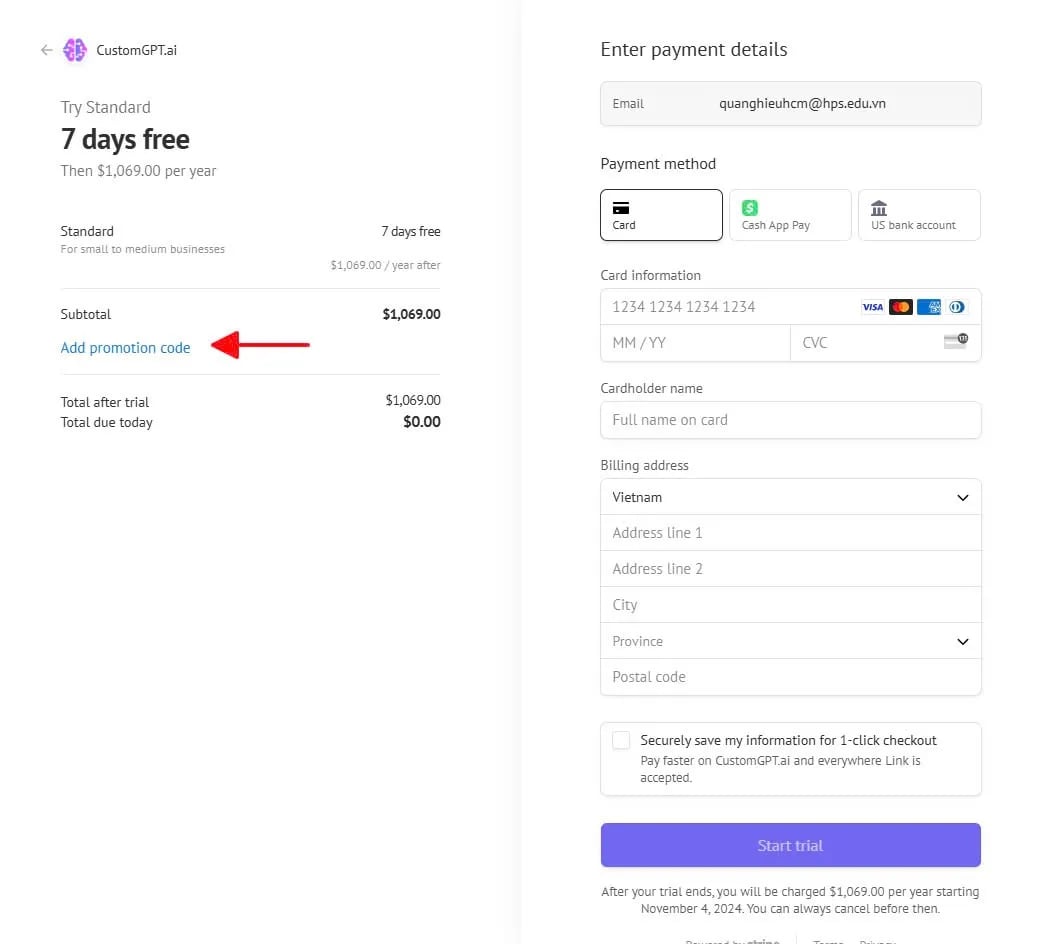
Task: Focus the MM / YY expiry field
Action: (695, 342)
